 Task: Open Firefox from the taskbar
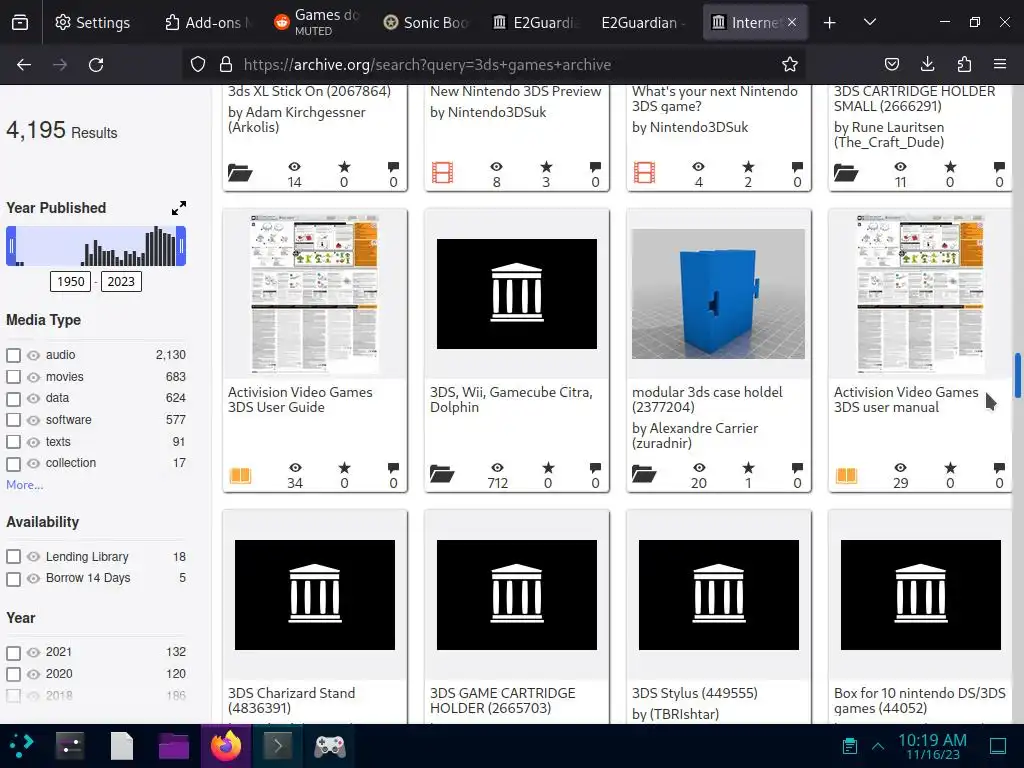click(225, 745)
